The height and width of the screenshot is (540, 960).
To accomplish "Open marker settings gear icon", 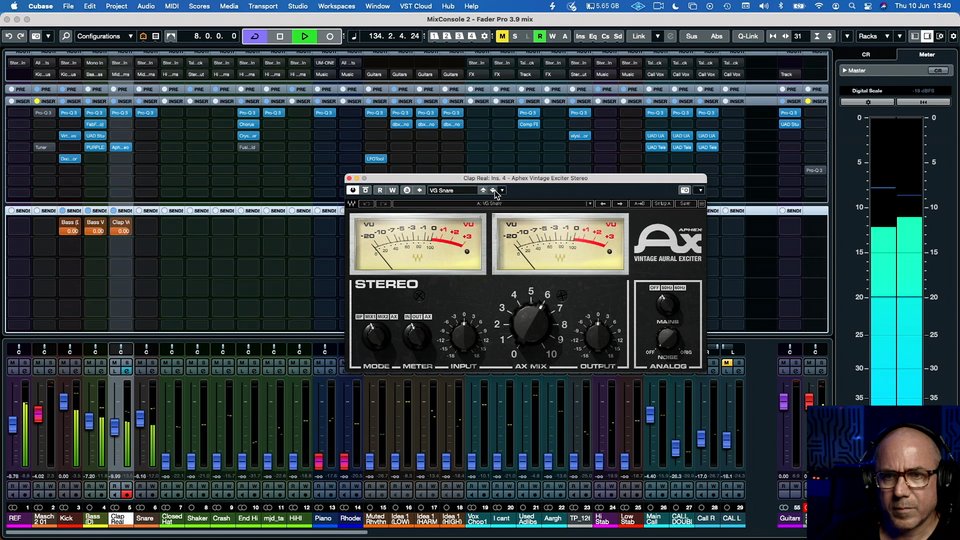I will tap(484, 36).
